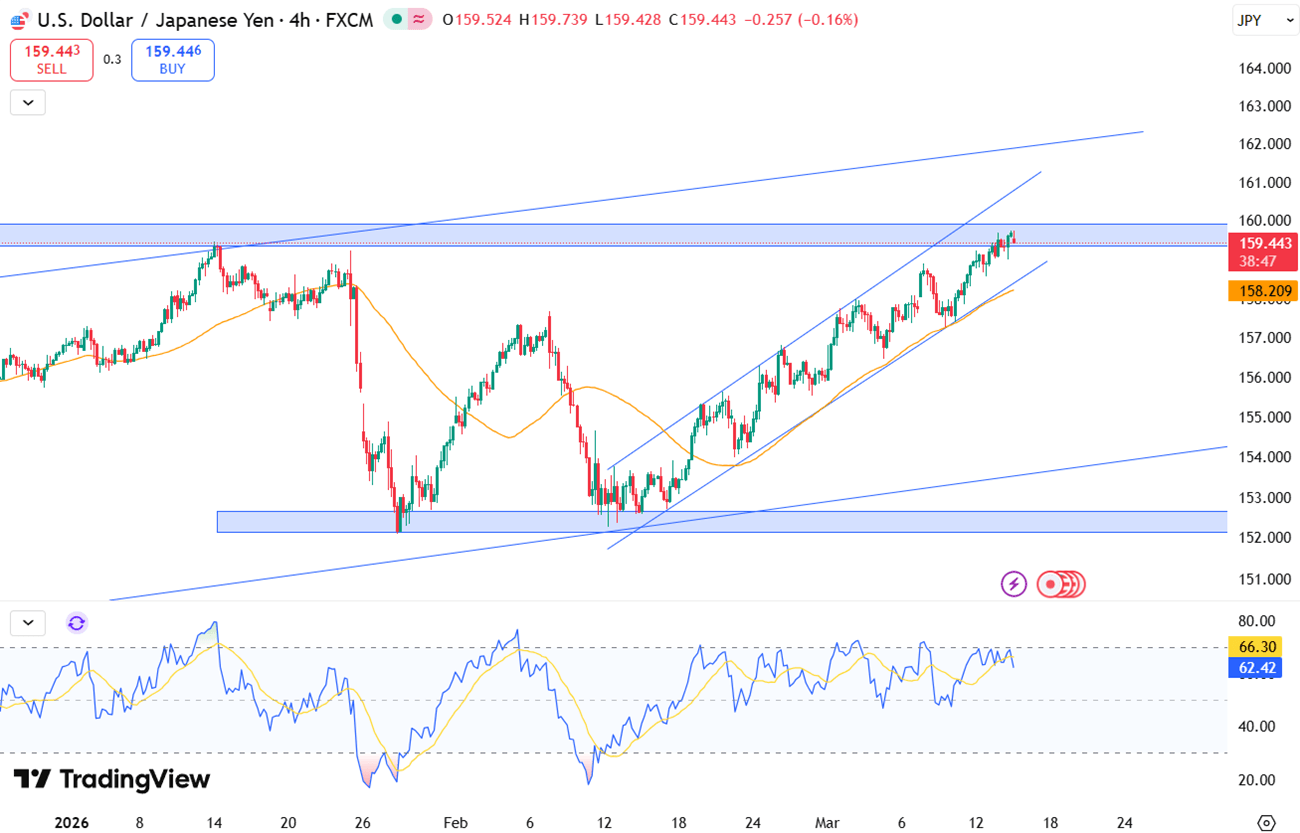
Task: Click the Feb marker on the time axis
Action: [x=455, y=823]
